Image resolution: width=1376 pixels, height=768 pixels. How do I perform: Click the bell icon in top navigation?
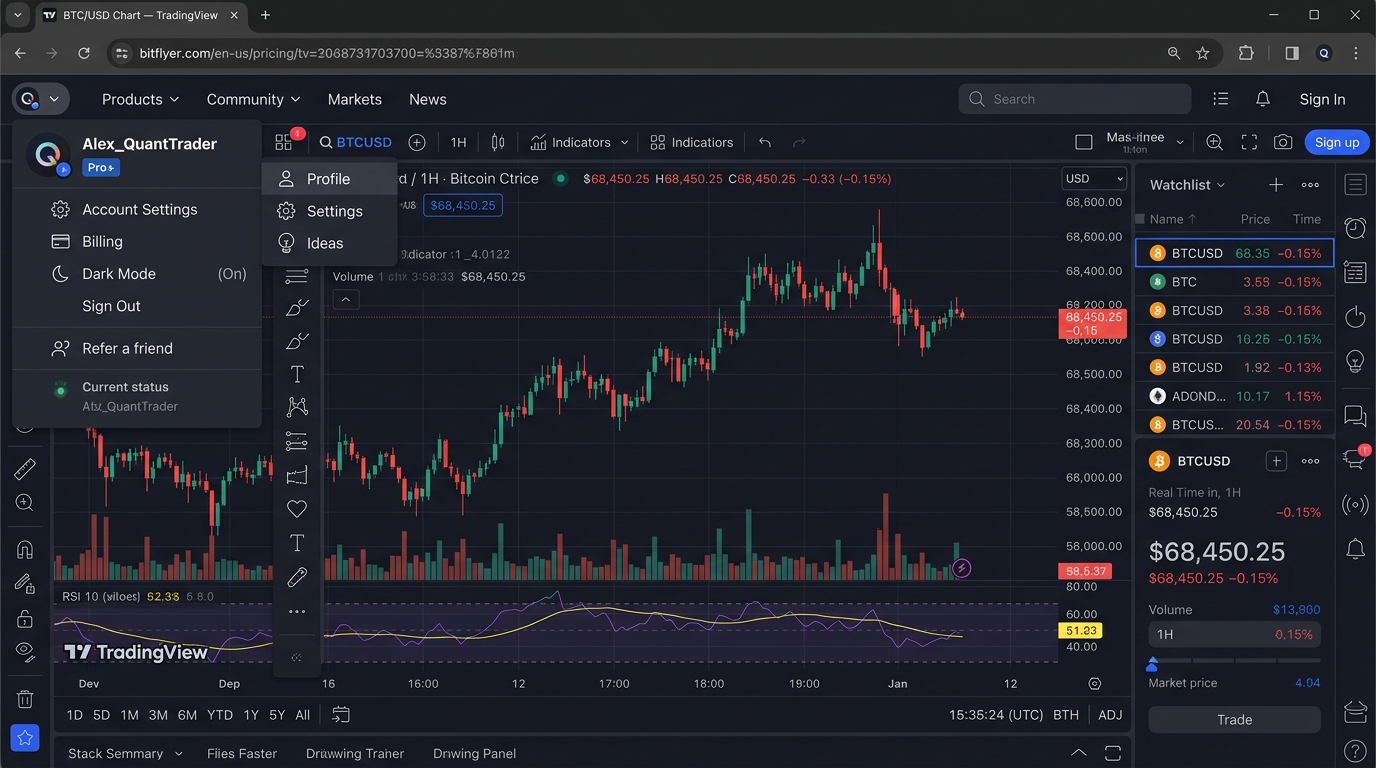[1263, 99]
